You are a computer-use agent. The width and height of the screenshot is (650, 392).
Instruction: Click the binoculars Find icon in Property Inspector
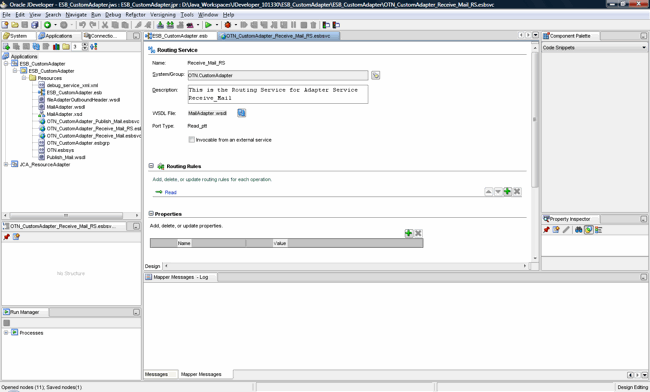pyautogui.click(x=578, y=230)
